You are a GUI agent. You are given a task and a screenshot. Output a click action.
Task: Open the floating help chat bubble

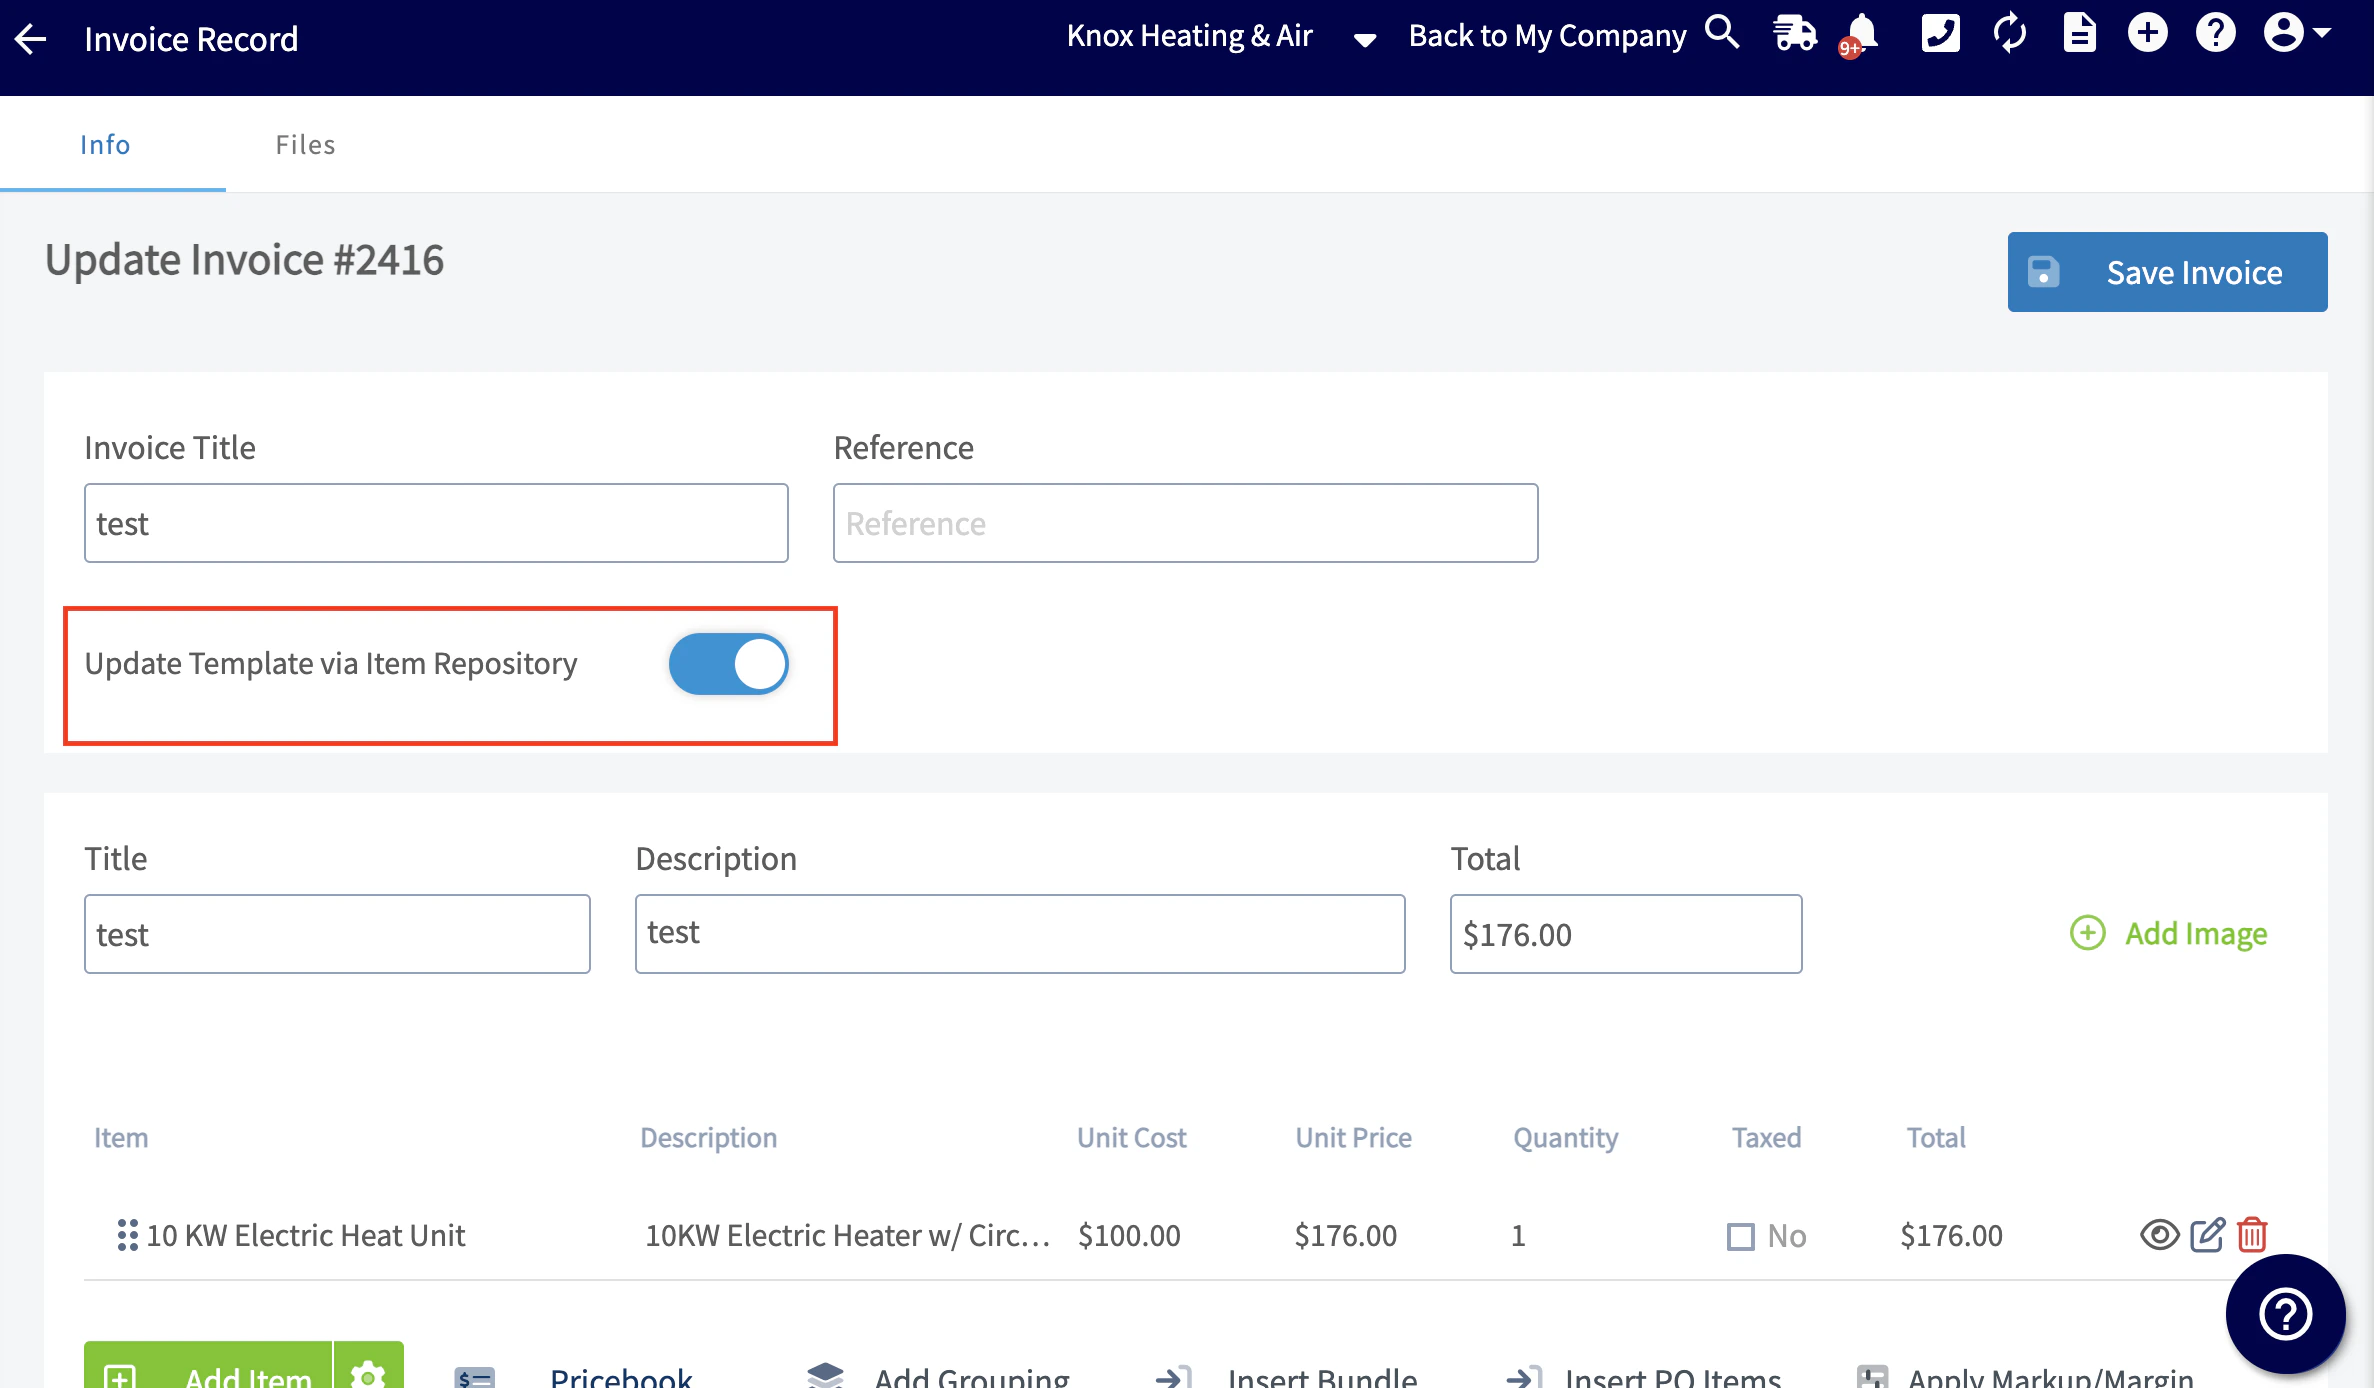2285,1314
